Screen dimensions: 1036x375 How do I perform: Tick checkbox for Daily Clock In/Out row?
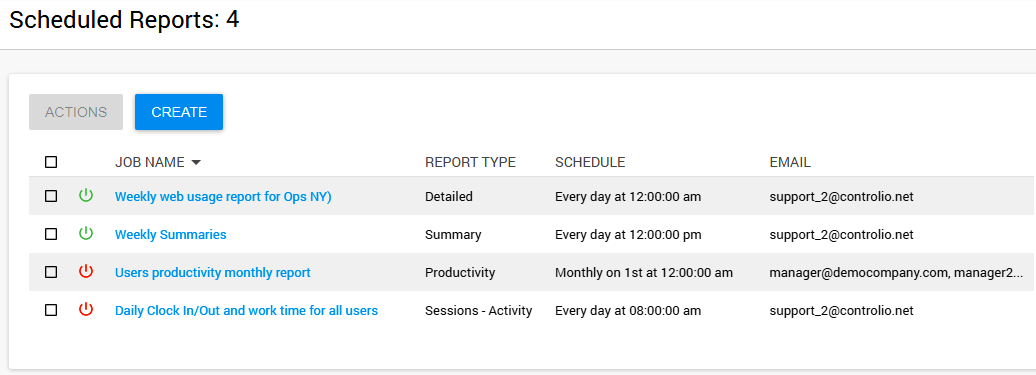(51, 310)
